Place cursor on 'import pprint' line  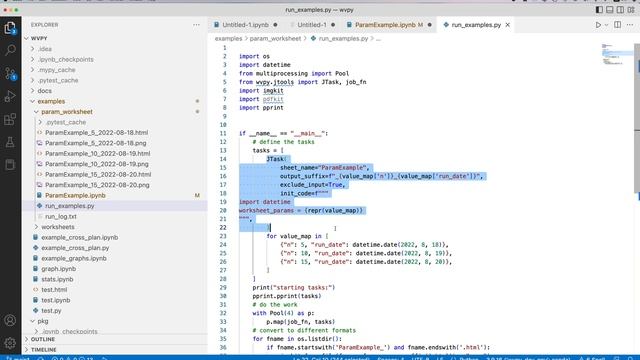coord(261,108)
